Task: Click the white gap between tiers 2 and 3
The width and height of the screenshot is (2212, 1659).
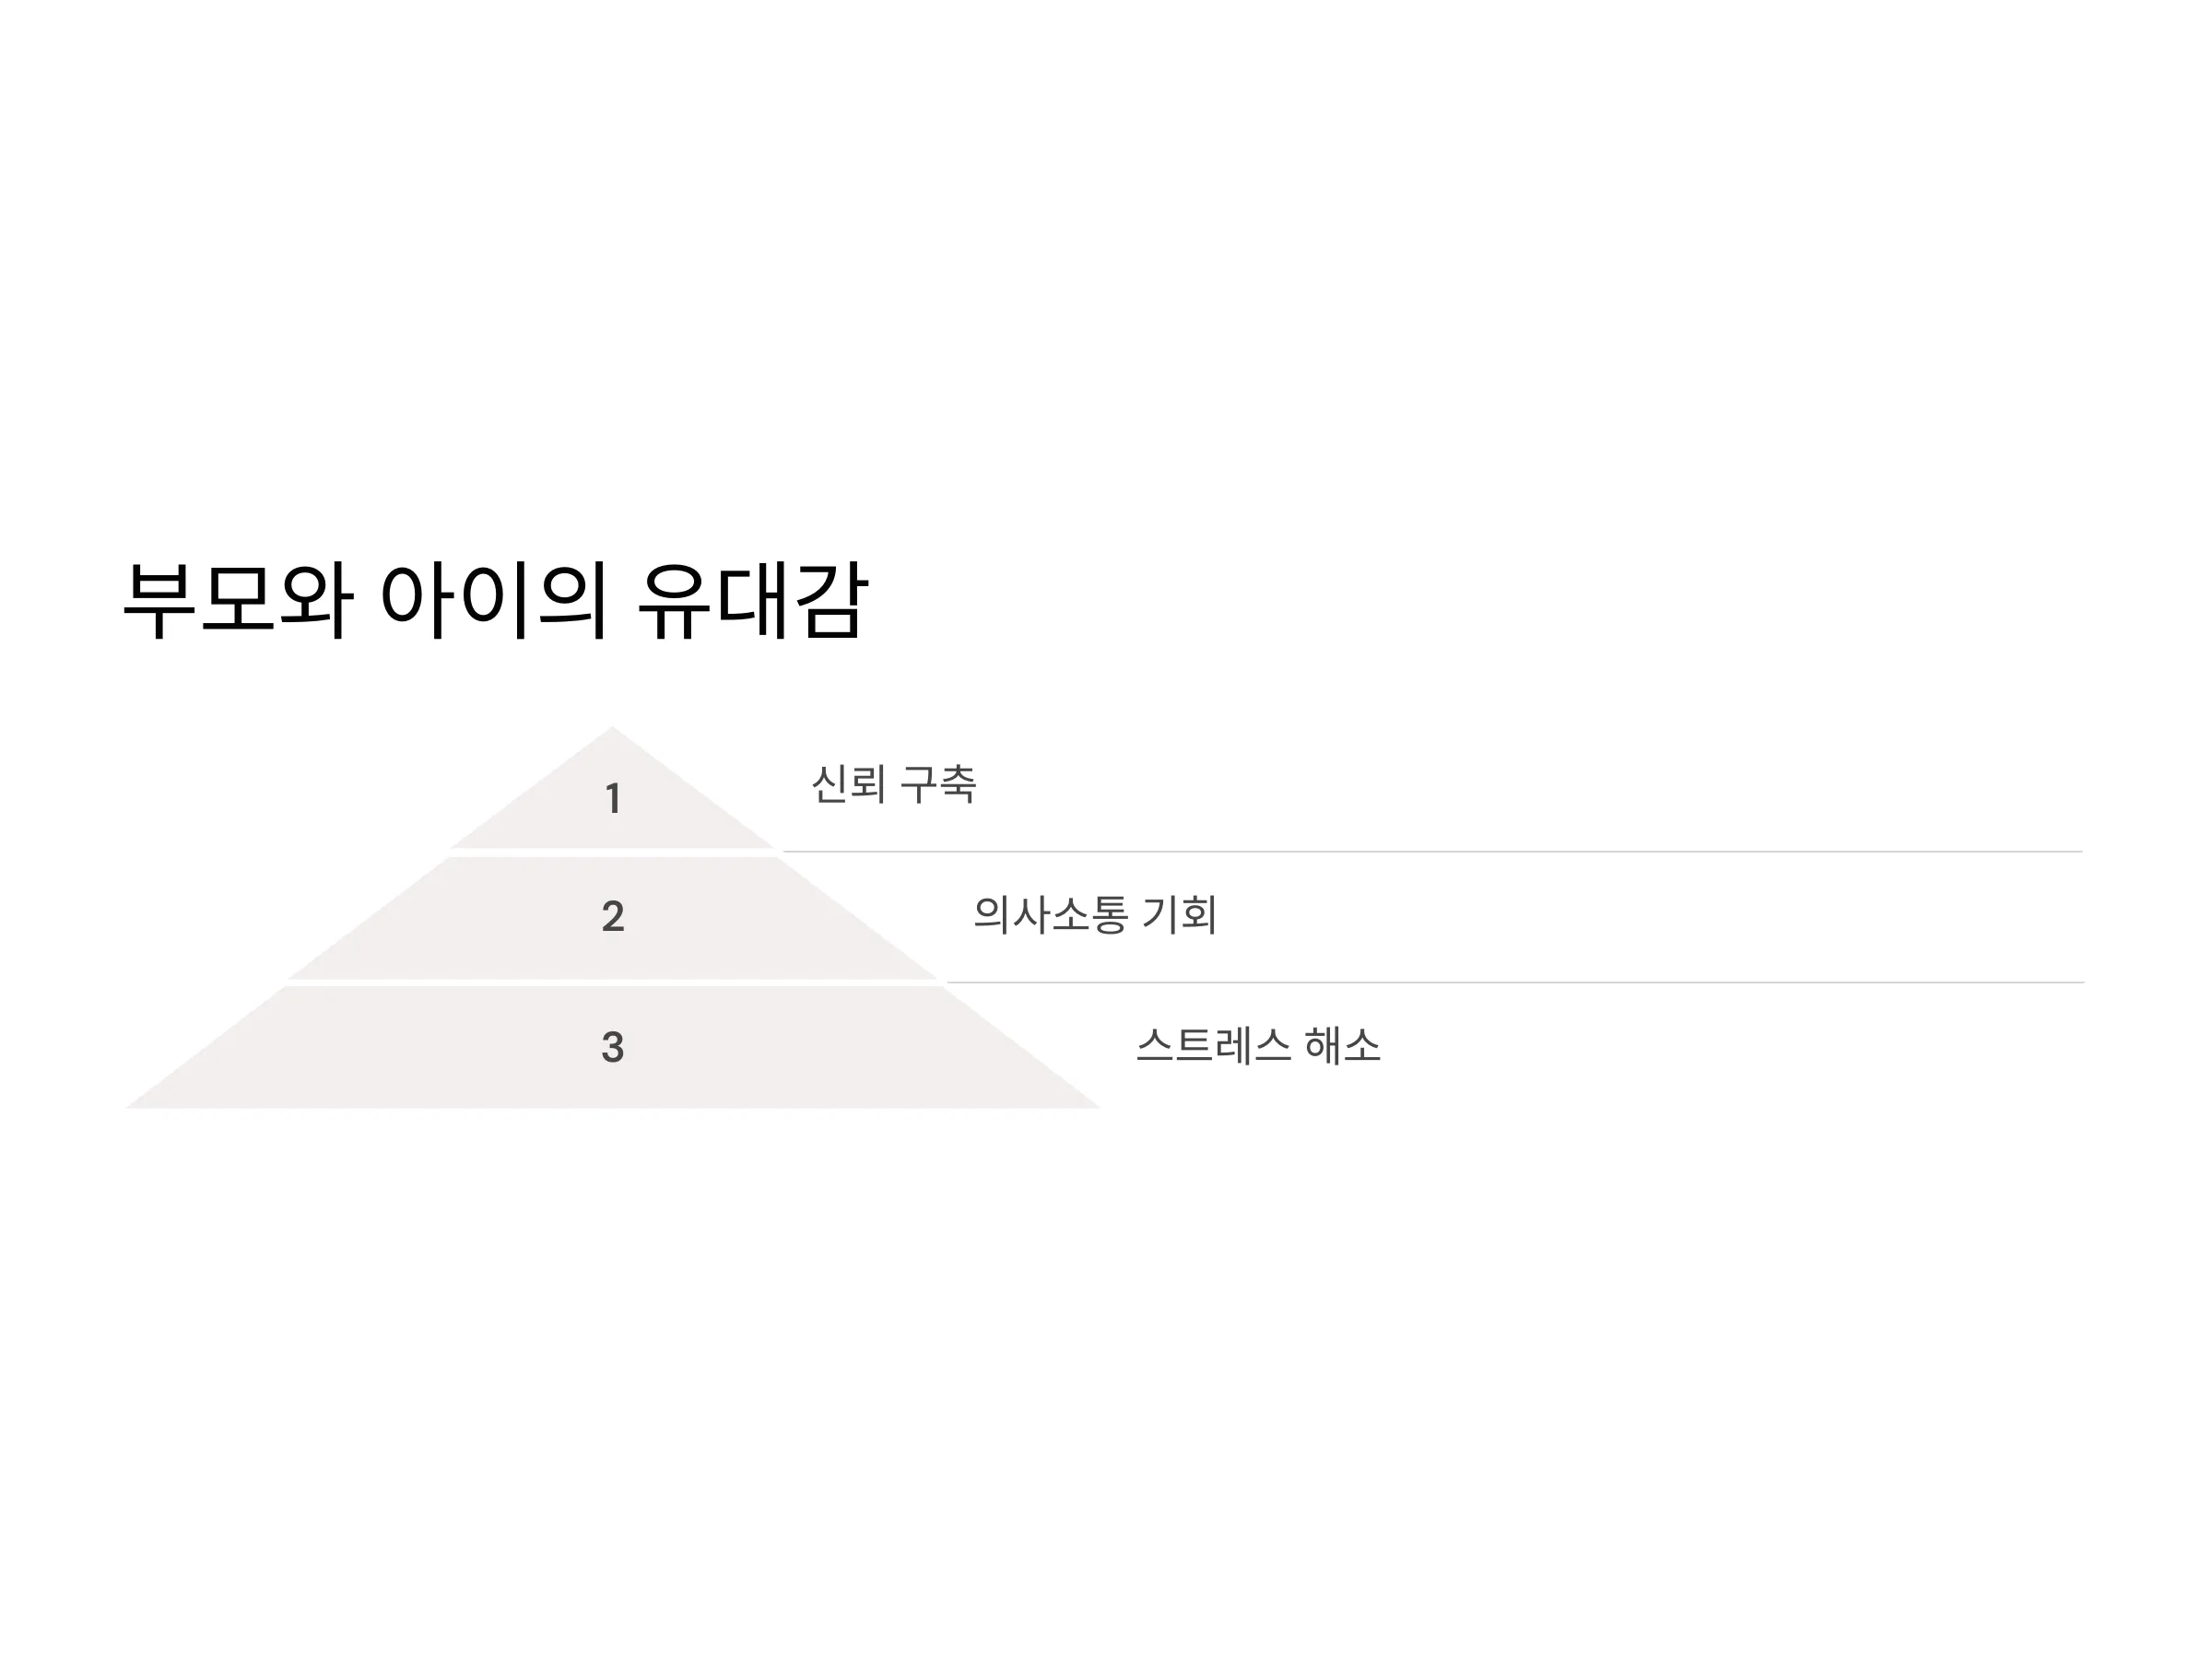Action: 613,983
